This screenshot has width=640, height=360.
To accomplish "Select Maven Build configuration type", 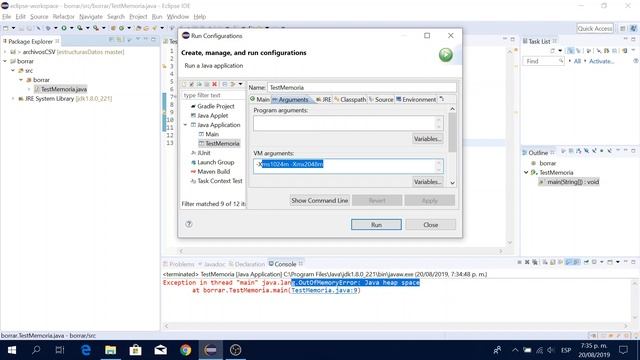I will click(210, 172).
